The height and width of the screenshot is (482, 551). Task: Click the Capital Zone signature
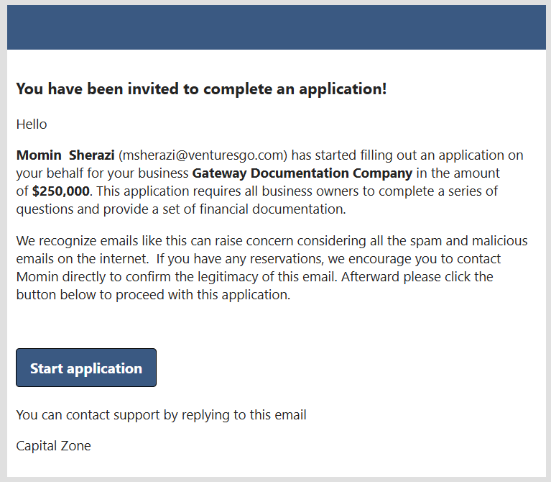point(53,446)
